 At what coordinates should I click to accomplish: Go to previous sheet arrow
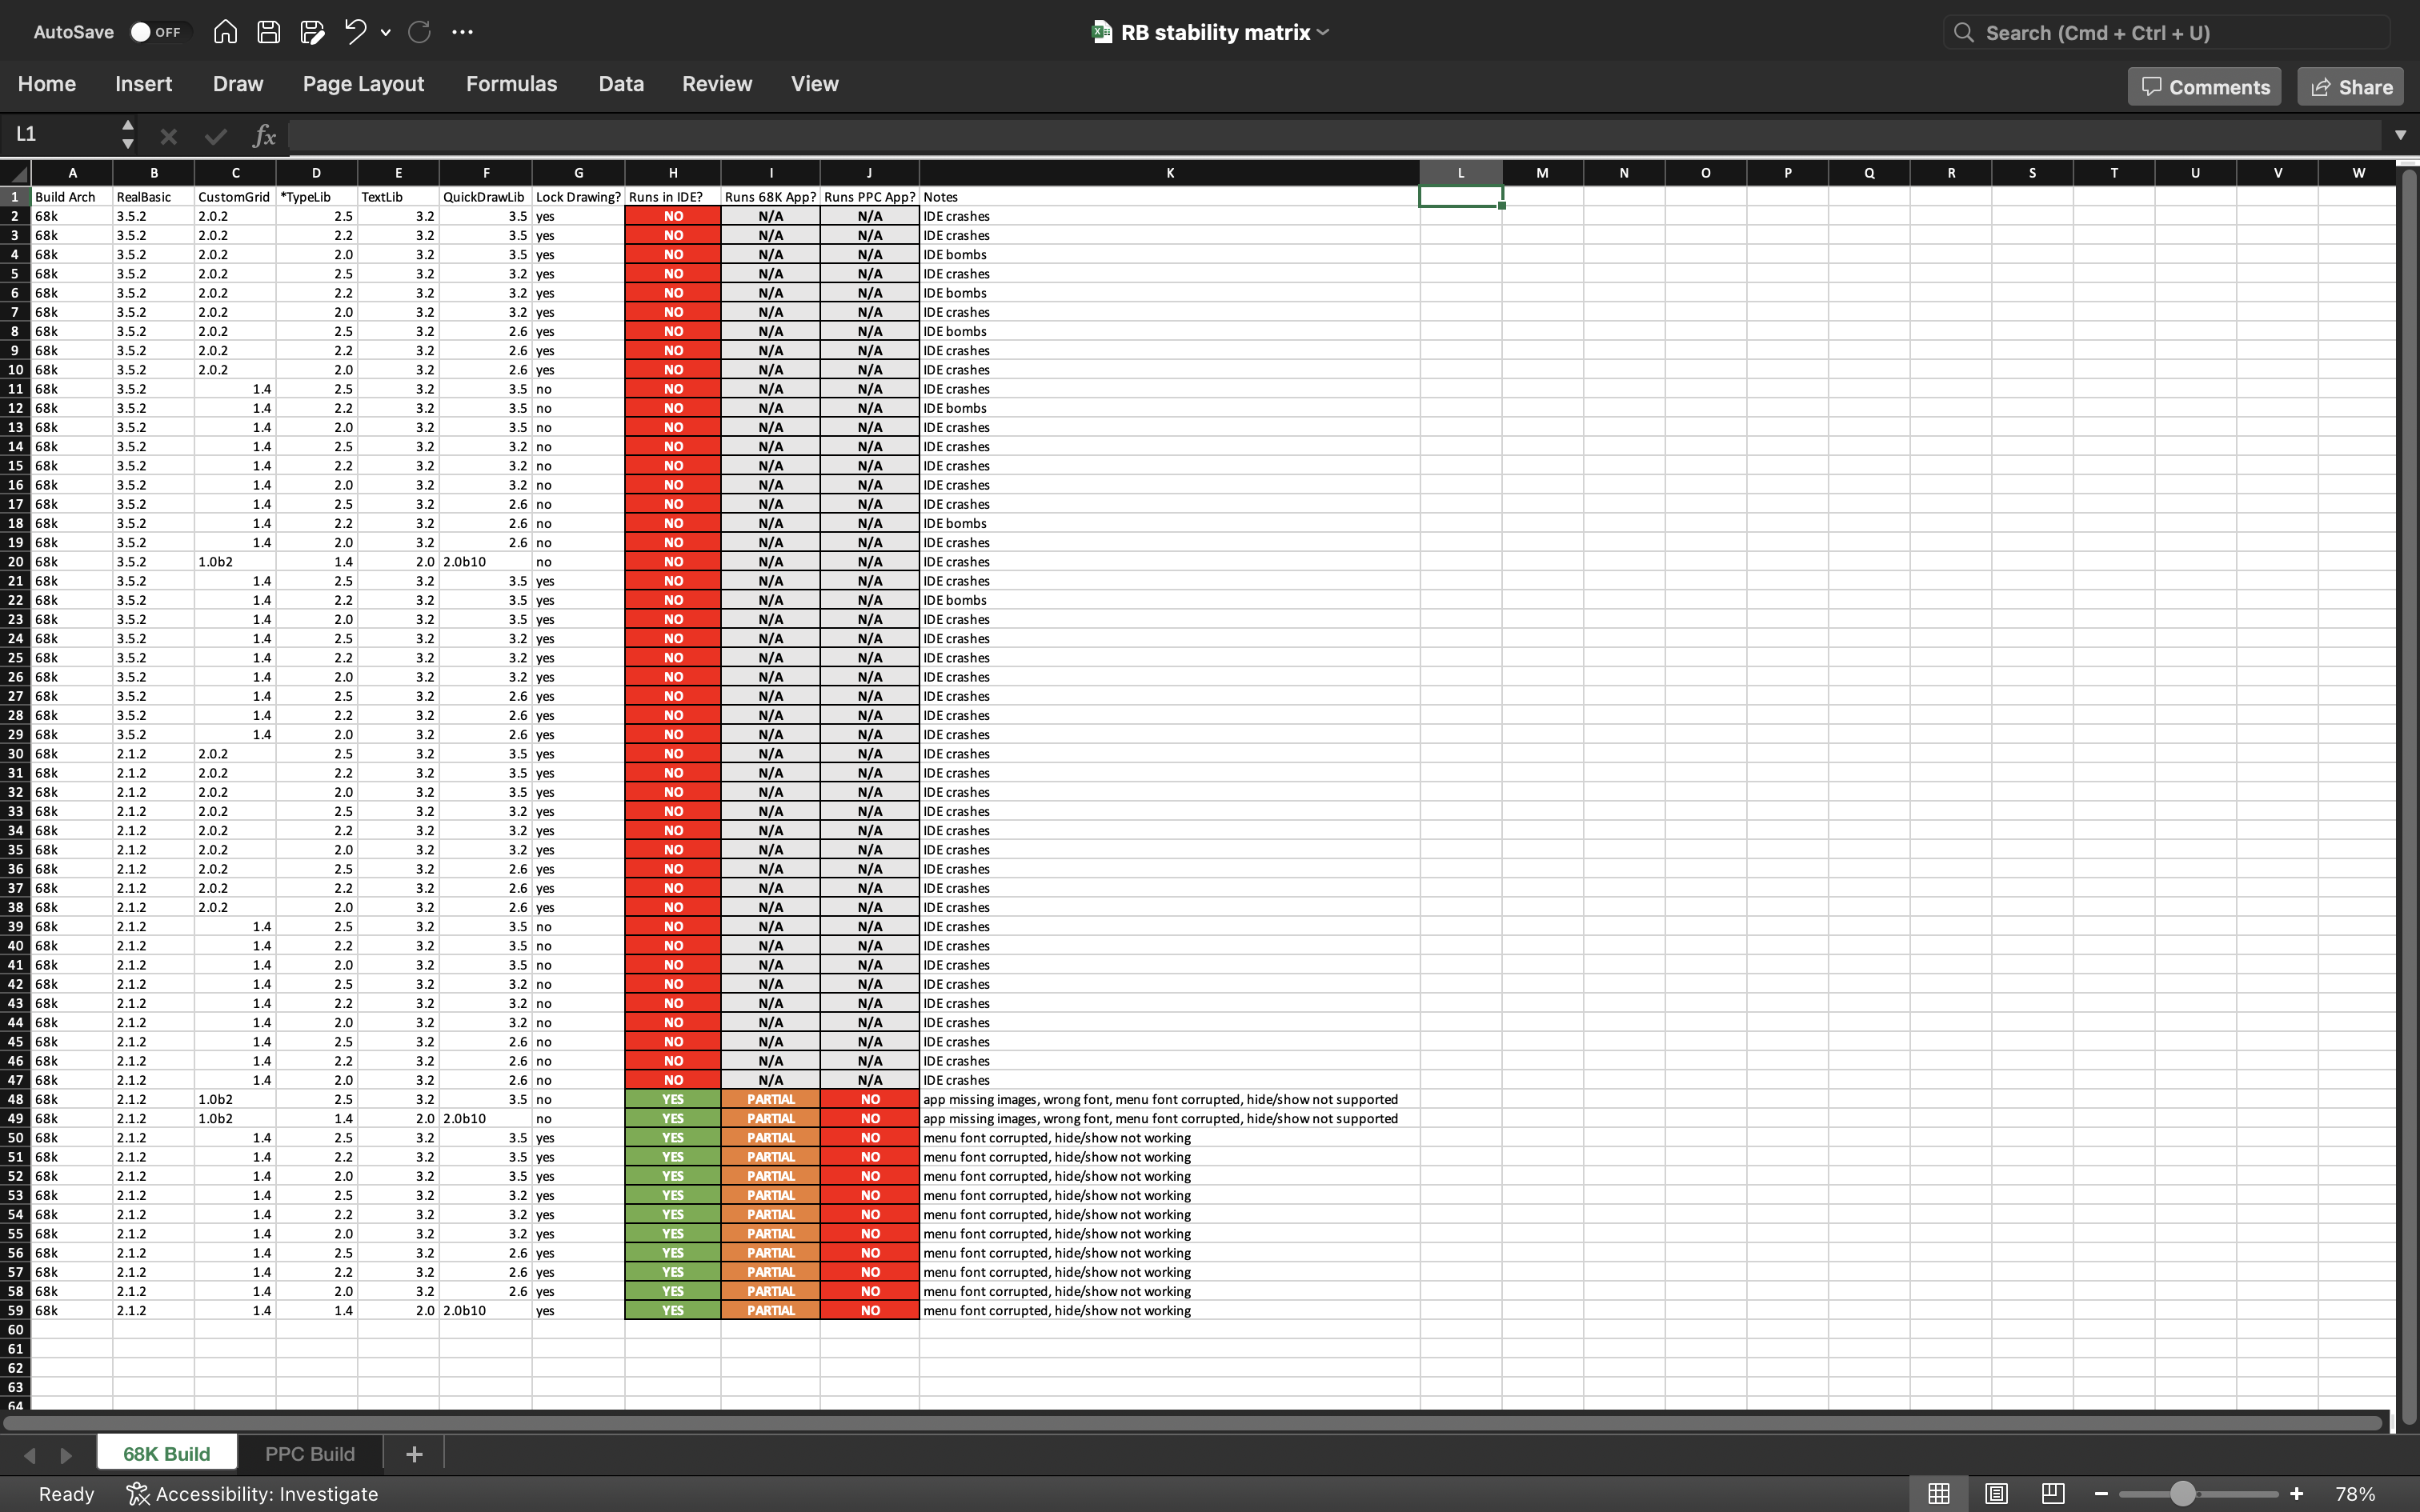point(29,1455)
